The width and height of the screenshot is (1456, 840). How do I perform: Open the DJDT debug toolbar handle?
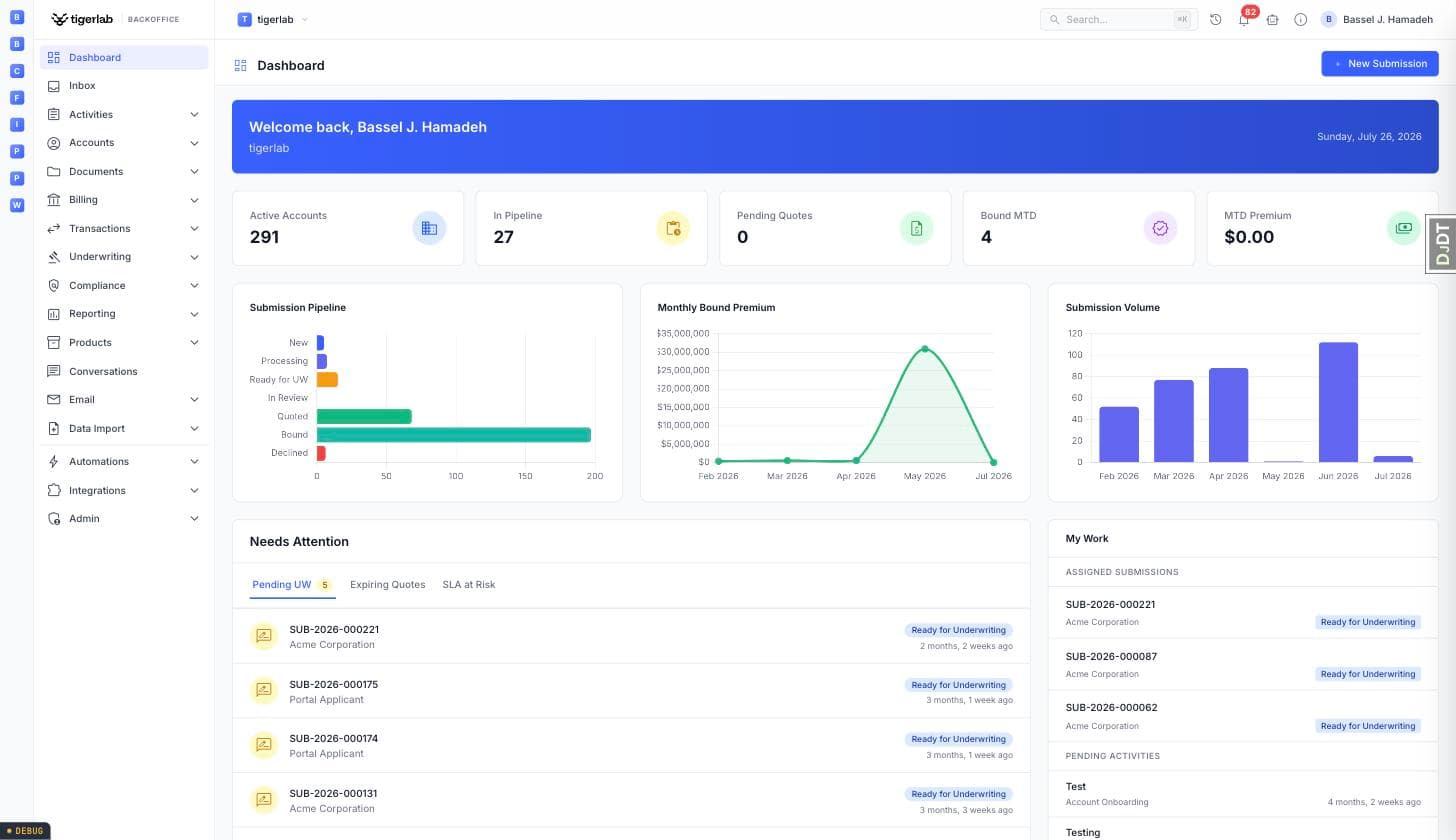pyautogui.click(x=1441, y=244)
